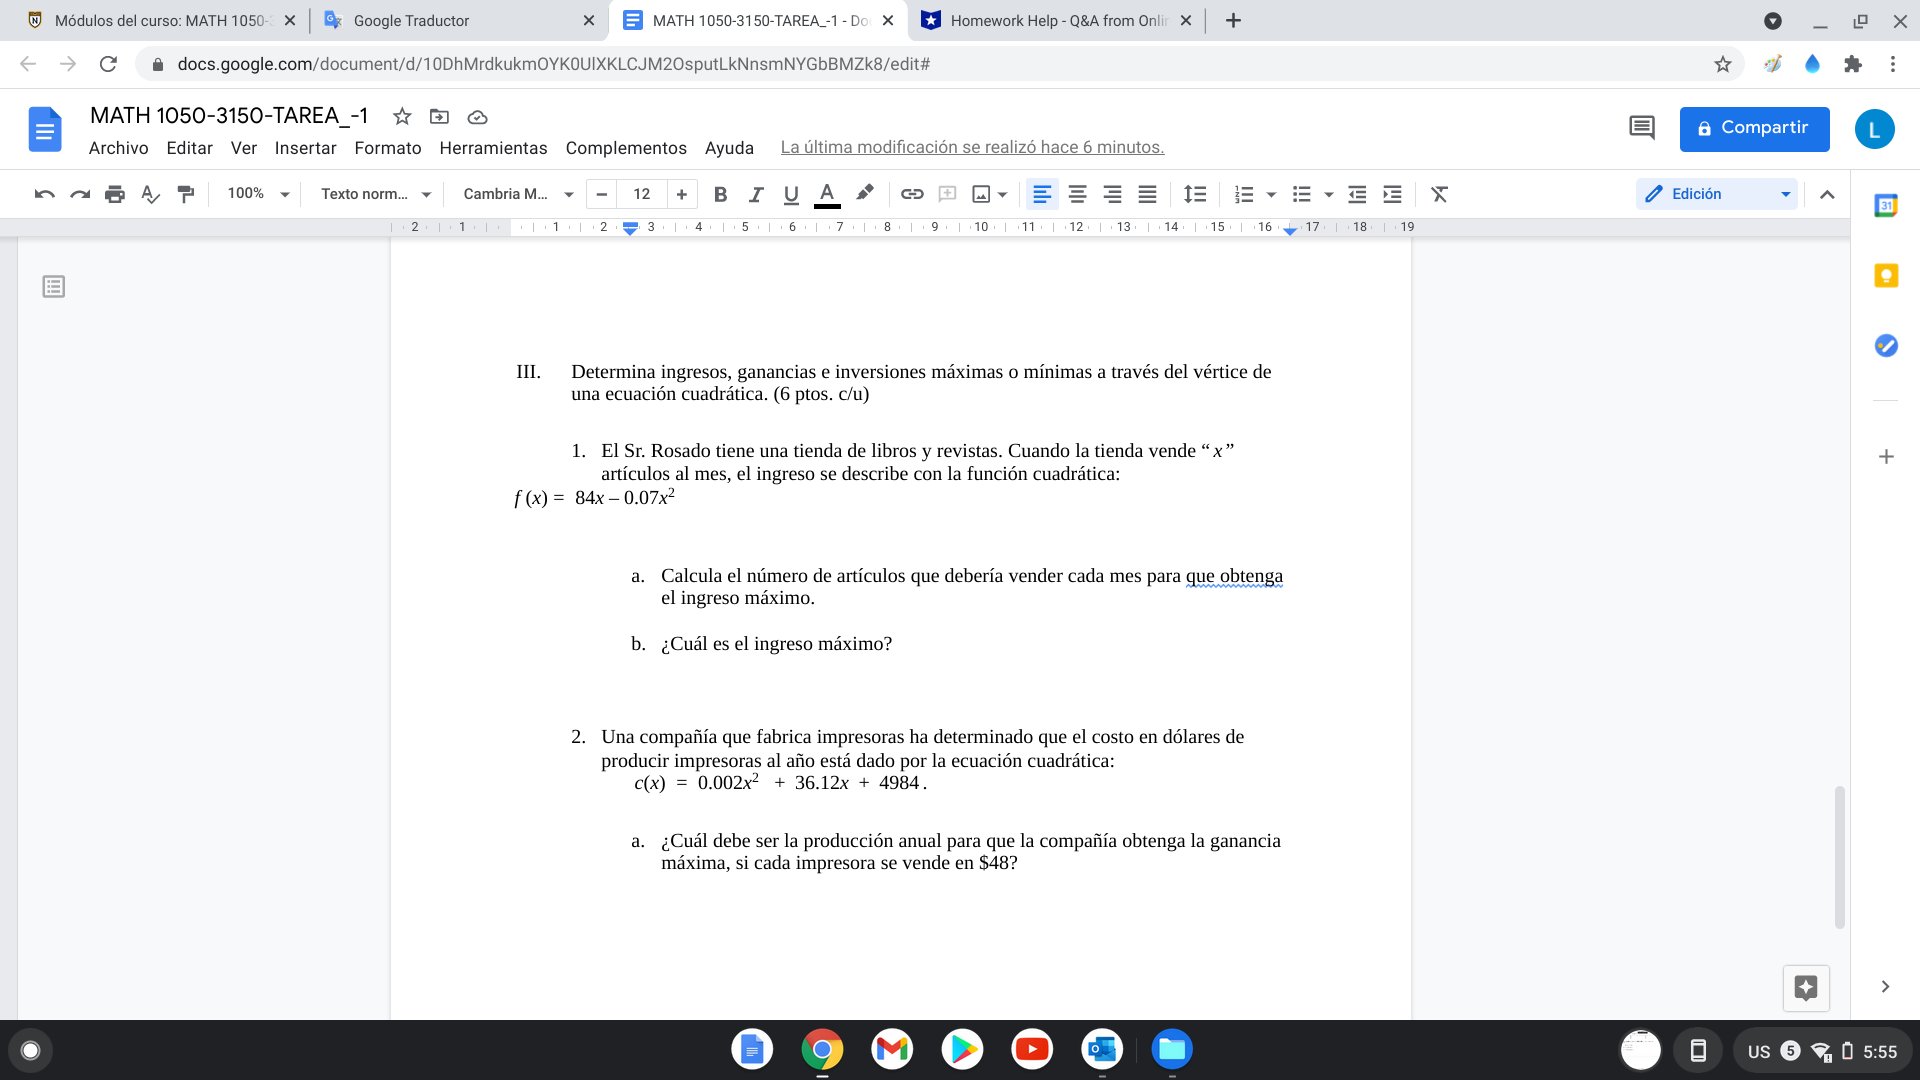Click the clear formatting icon
1920x1080 pixels.
coord(1439,194)
